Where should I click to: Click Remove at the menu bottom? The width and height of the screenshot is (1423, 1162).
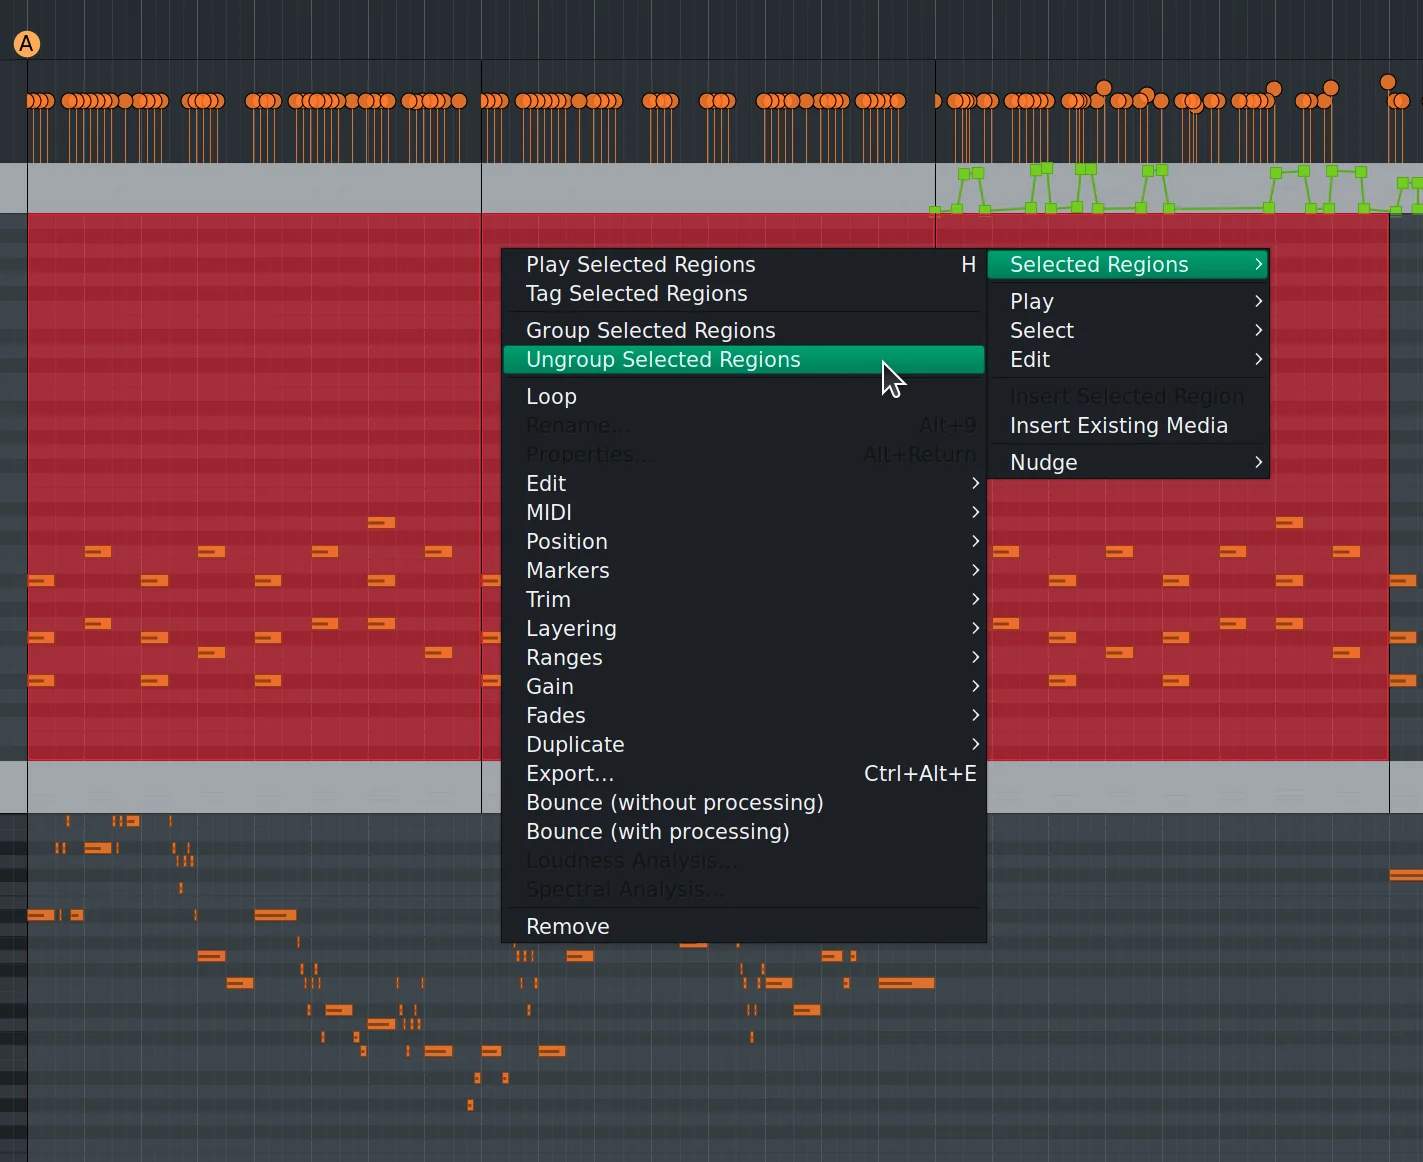pyautogui.click(x=744, y=926)
